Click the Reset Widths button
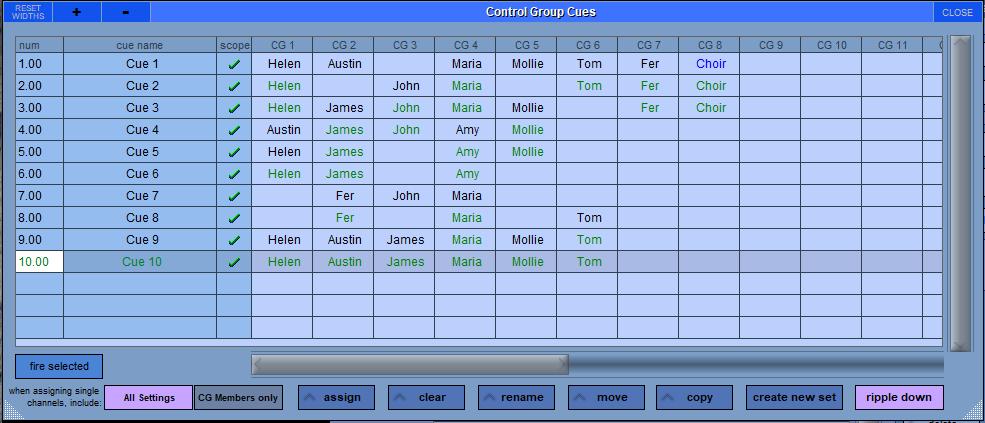 [x=28, y=12]
